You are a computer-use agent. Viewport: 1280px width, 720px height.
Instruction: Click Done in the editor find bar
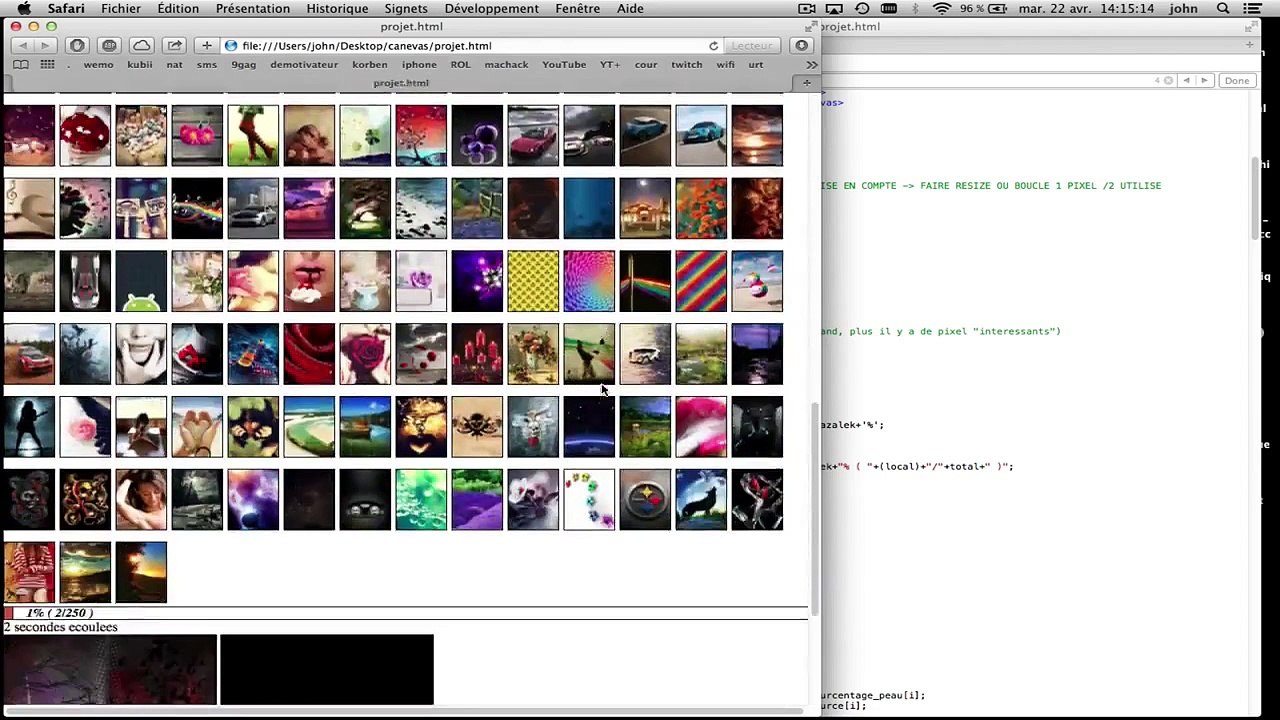tap(1237, 81)
